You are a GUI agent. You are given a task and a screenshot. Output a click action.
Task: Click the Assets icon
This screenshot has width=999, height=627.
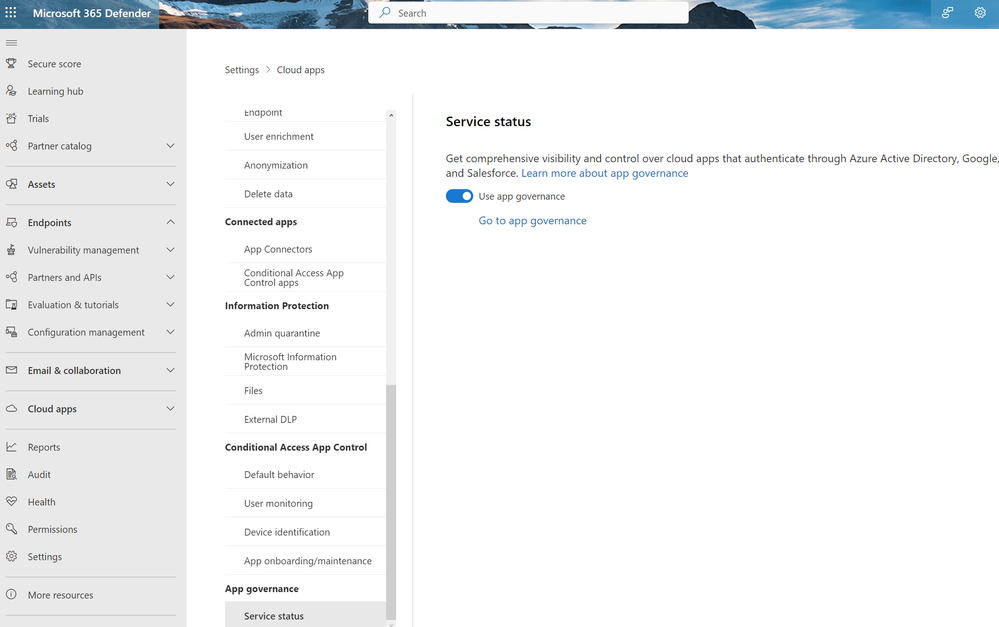[x=11, y=184]
